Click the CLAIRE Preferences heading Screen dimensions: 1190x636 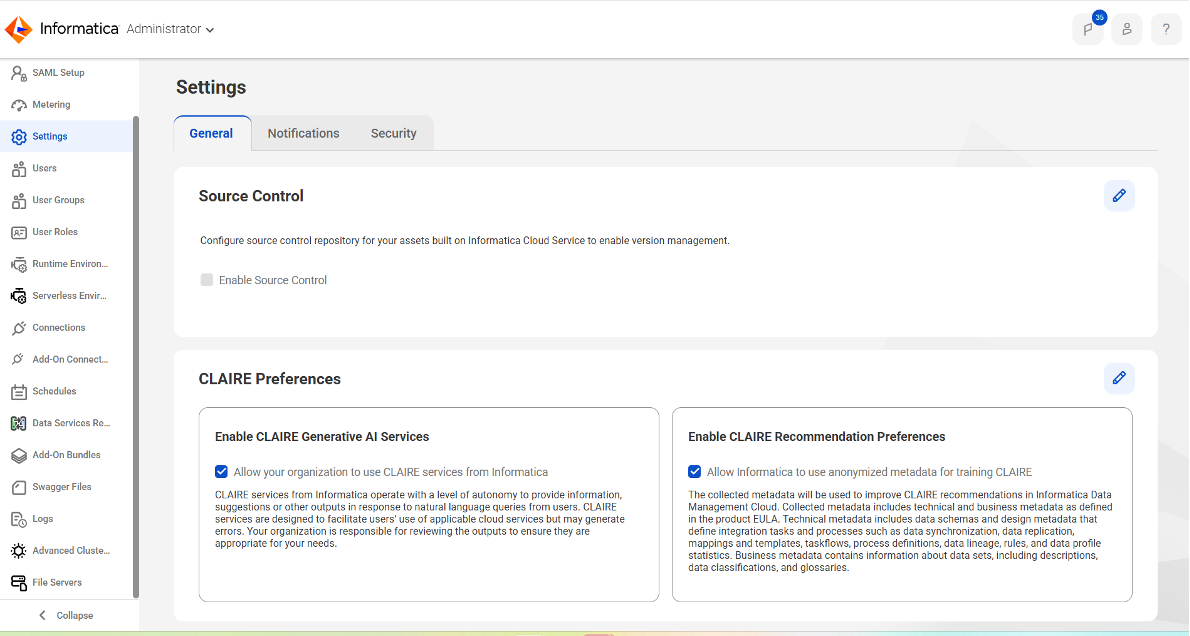tap(269, 379)
